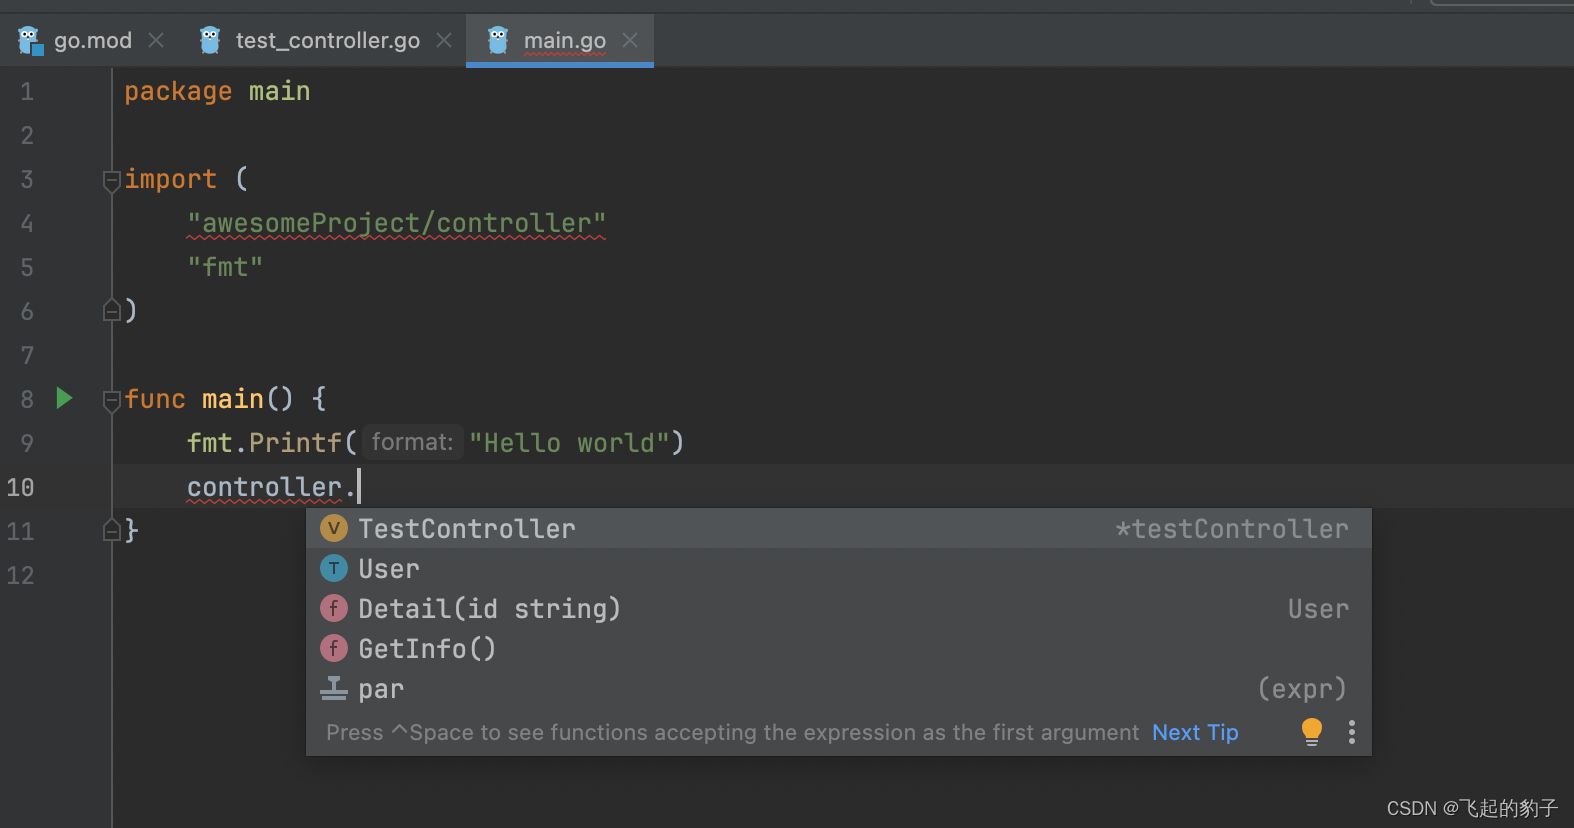
Task: Click the import keyword on line 3
Action: 170,179
